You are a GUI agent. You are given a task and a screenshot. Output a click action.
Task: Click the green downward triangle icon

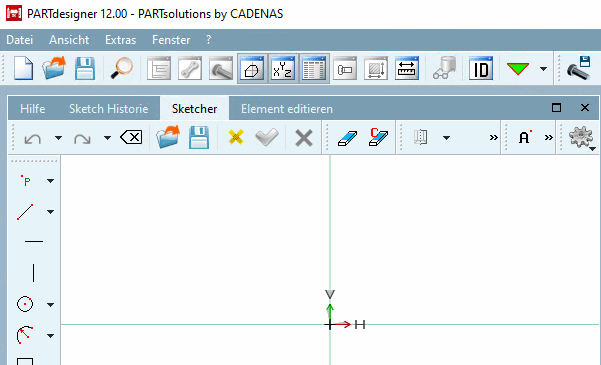[518, 69]
